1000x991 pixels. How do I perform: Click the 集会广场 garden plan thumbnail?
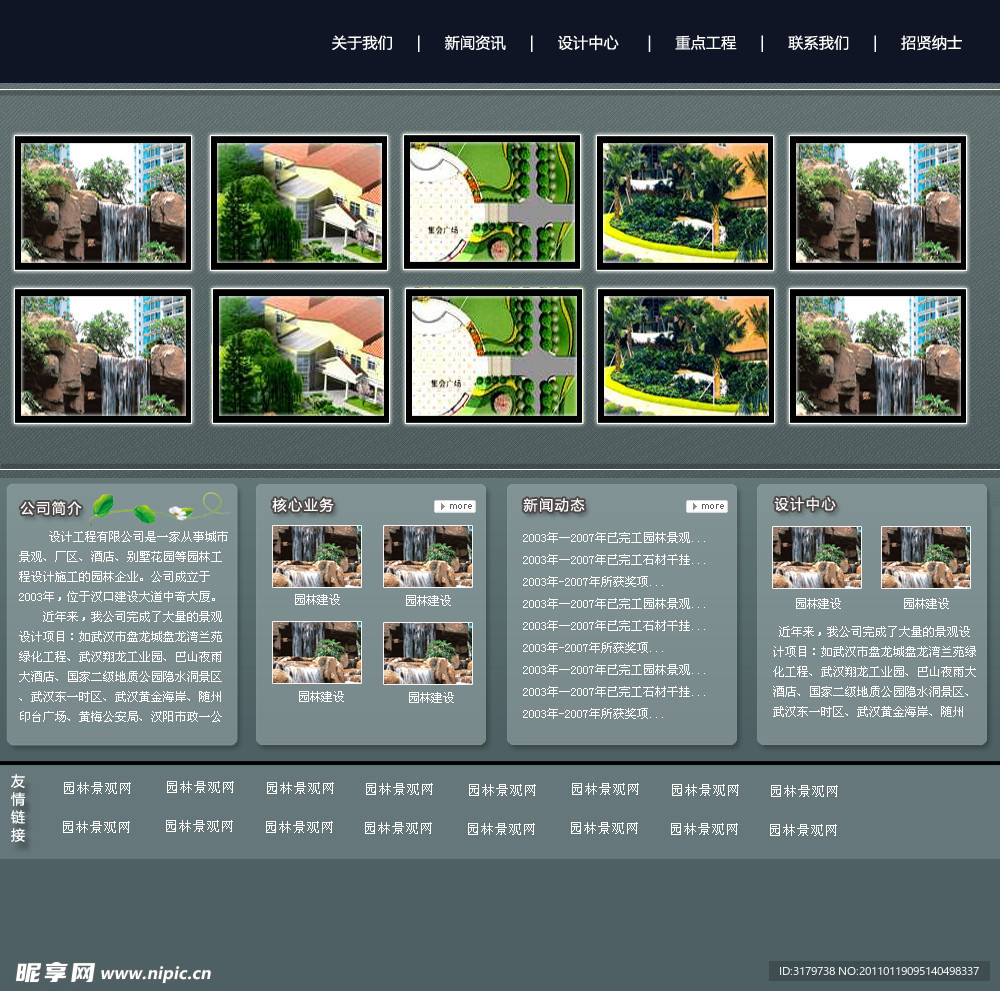pos(491,201)
